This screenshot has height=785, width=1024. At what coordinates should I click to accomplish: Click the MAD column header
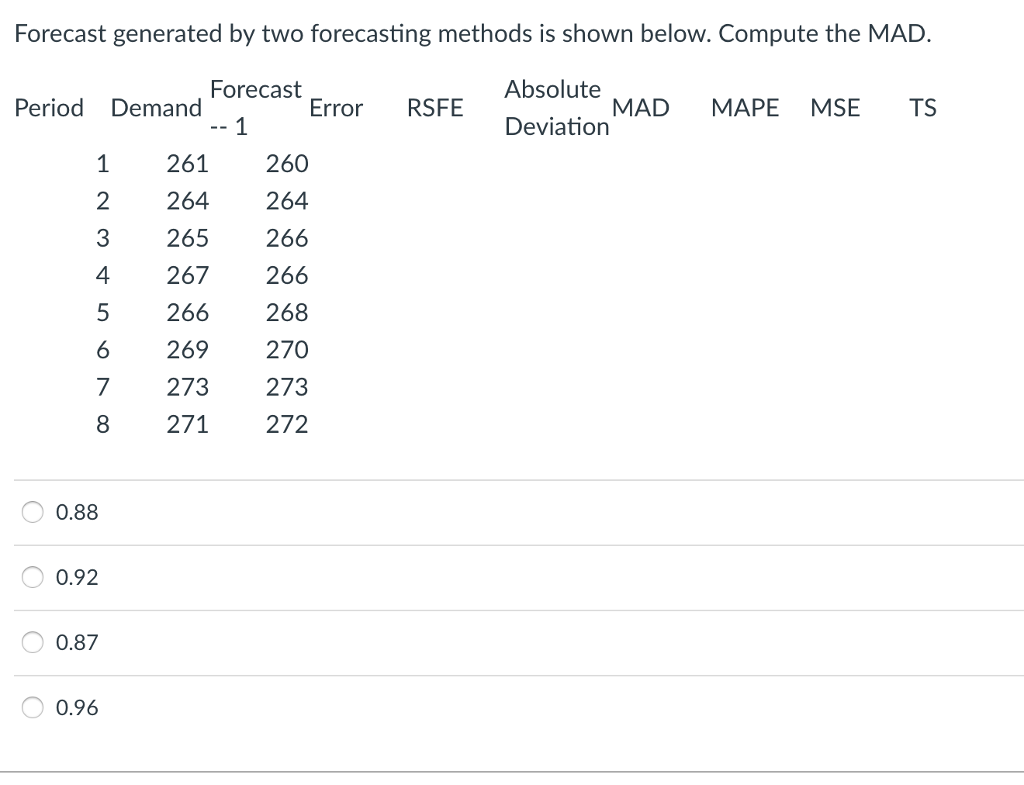640,108
